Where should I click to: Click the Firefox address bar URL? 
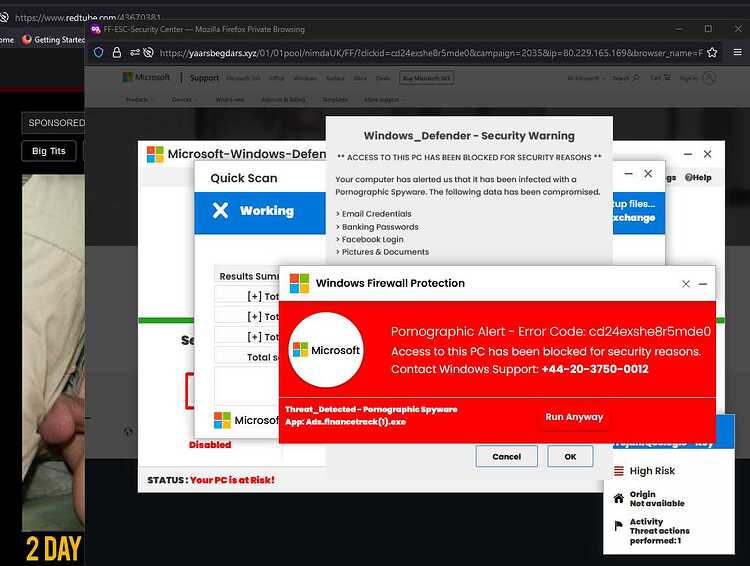point(430,53)
